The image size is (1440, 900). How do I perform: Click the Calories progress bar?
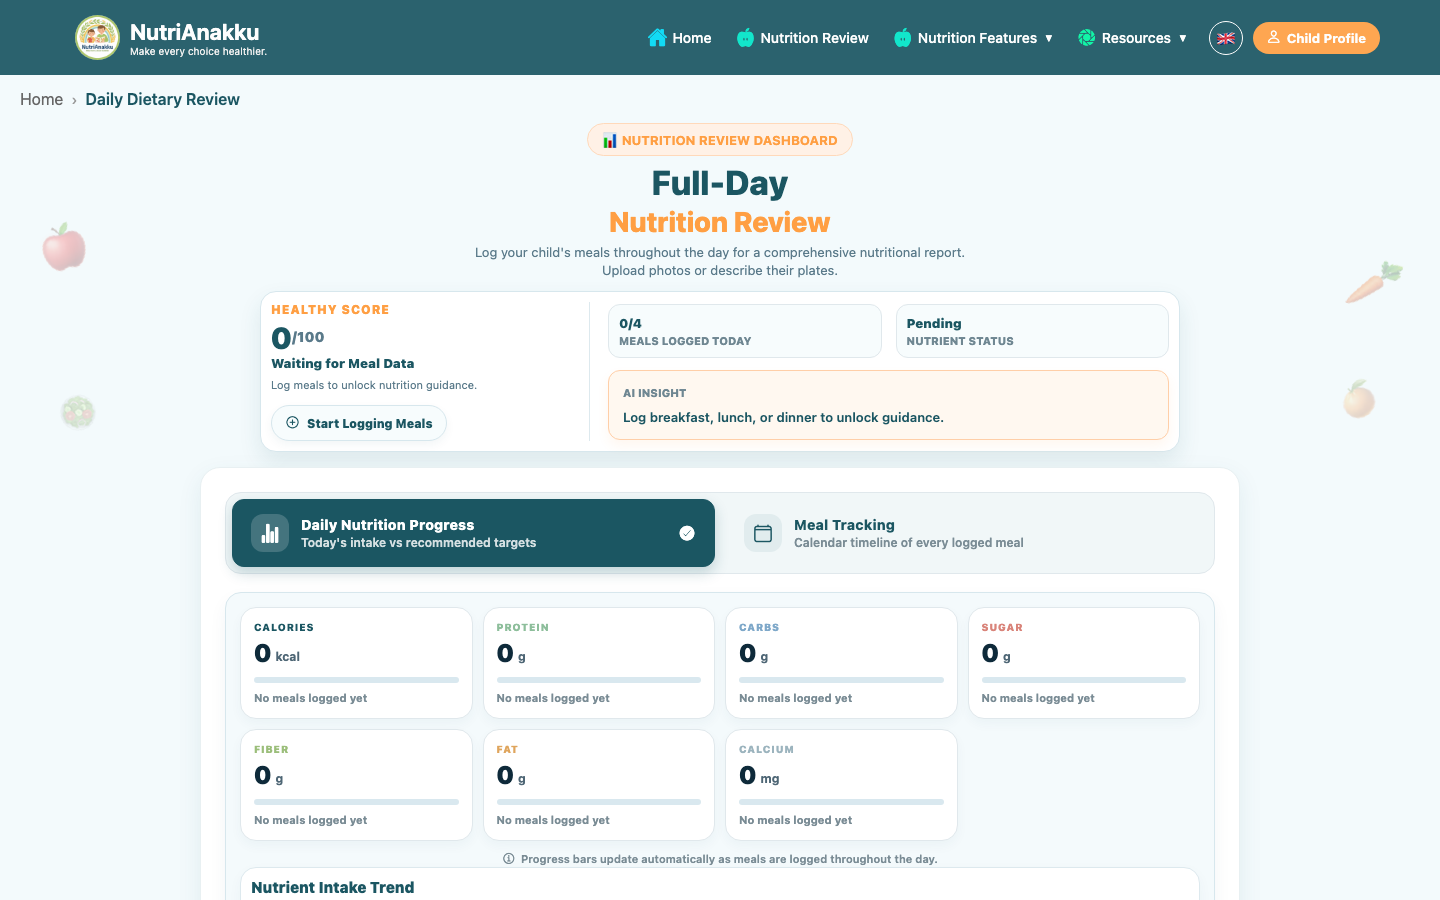tap(356, 680)
